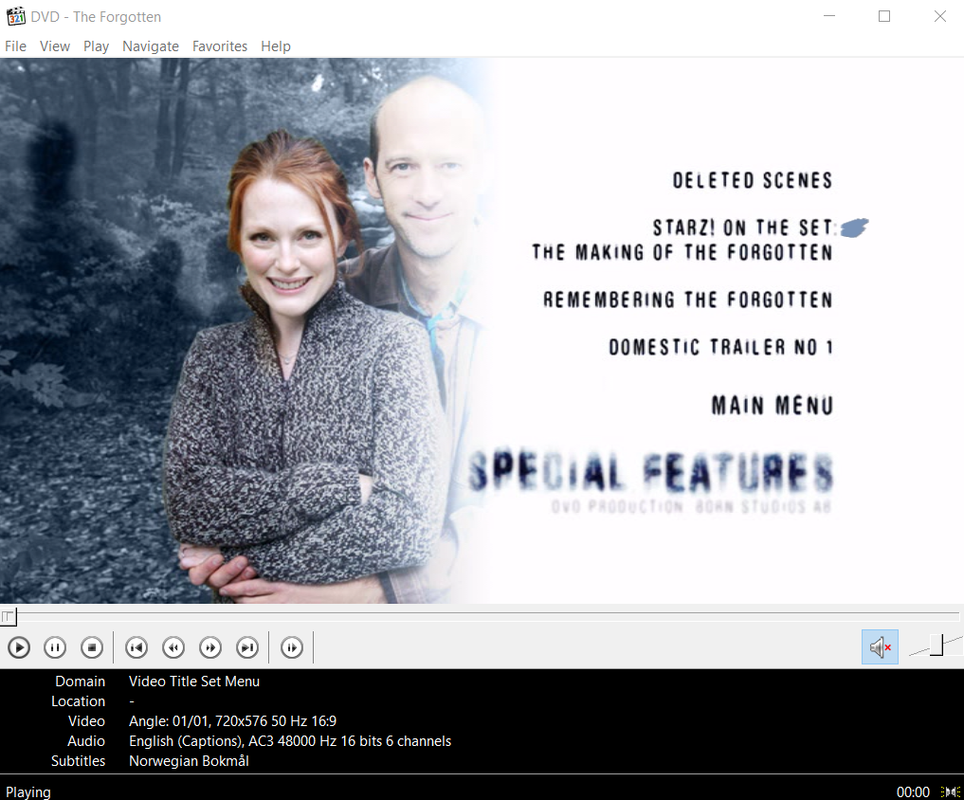Open the Help menu
The height and width of the screenshot is (800, 964).
coord(275,46)
